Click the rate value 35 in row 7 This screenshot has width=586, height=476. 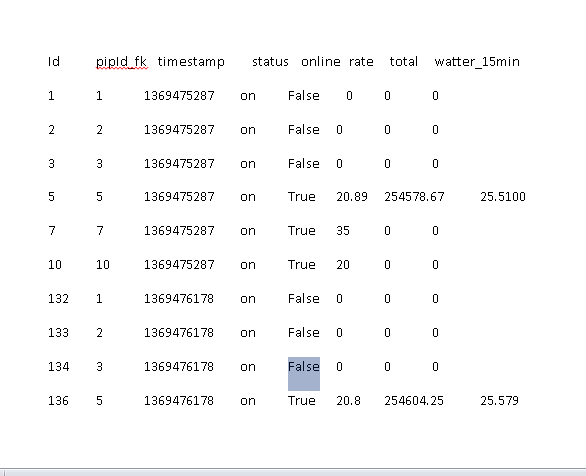click(343, 231)
